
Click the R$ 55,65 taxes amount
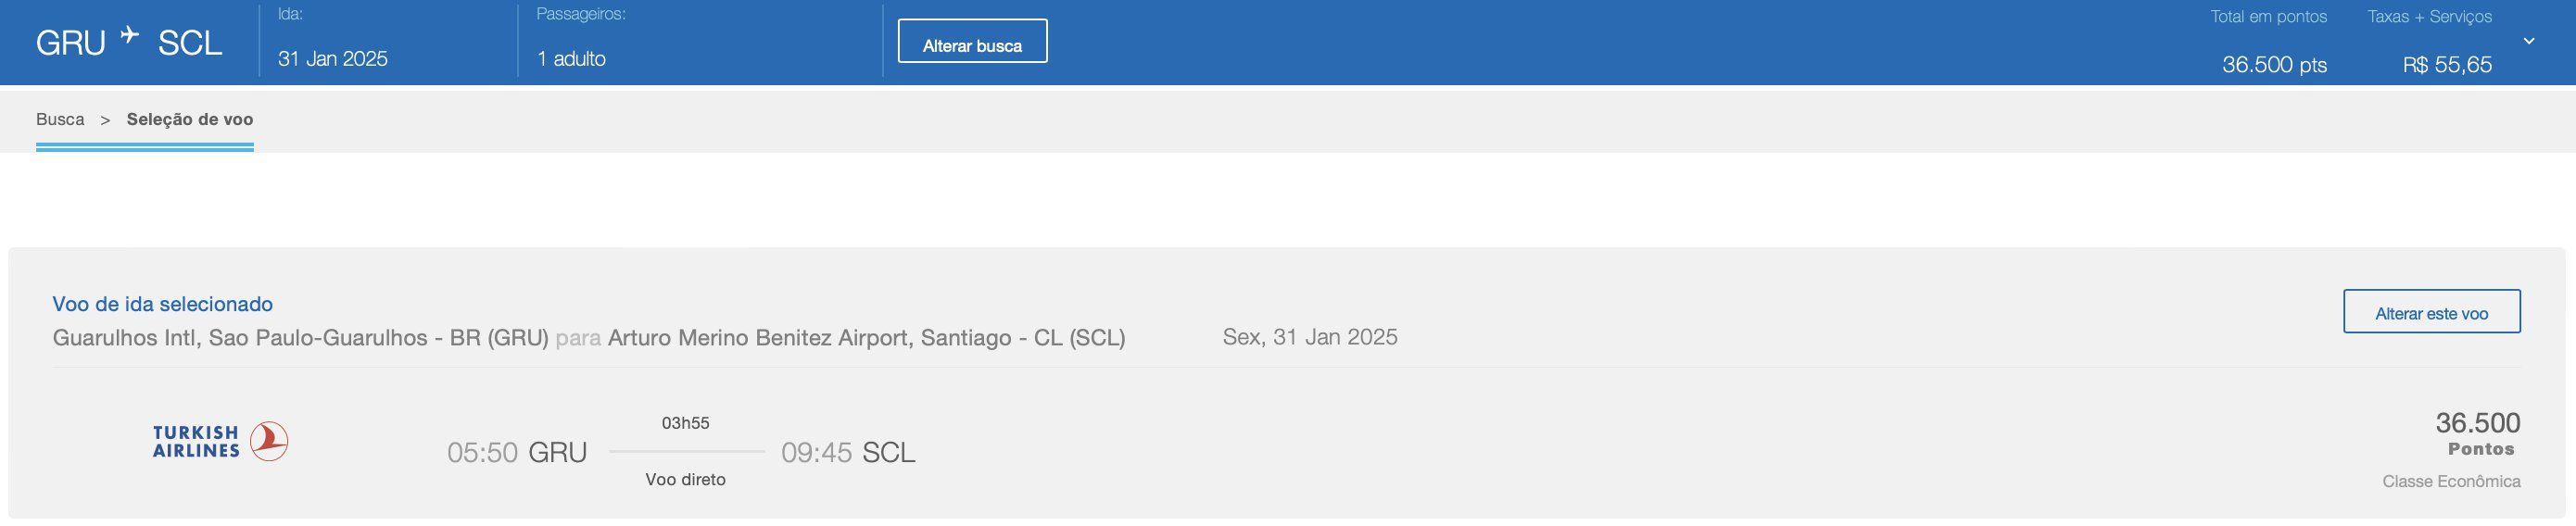pyautogui.click(x=2447, y=65)
